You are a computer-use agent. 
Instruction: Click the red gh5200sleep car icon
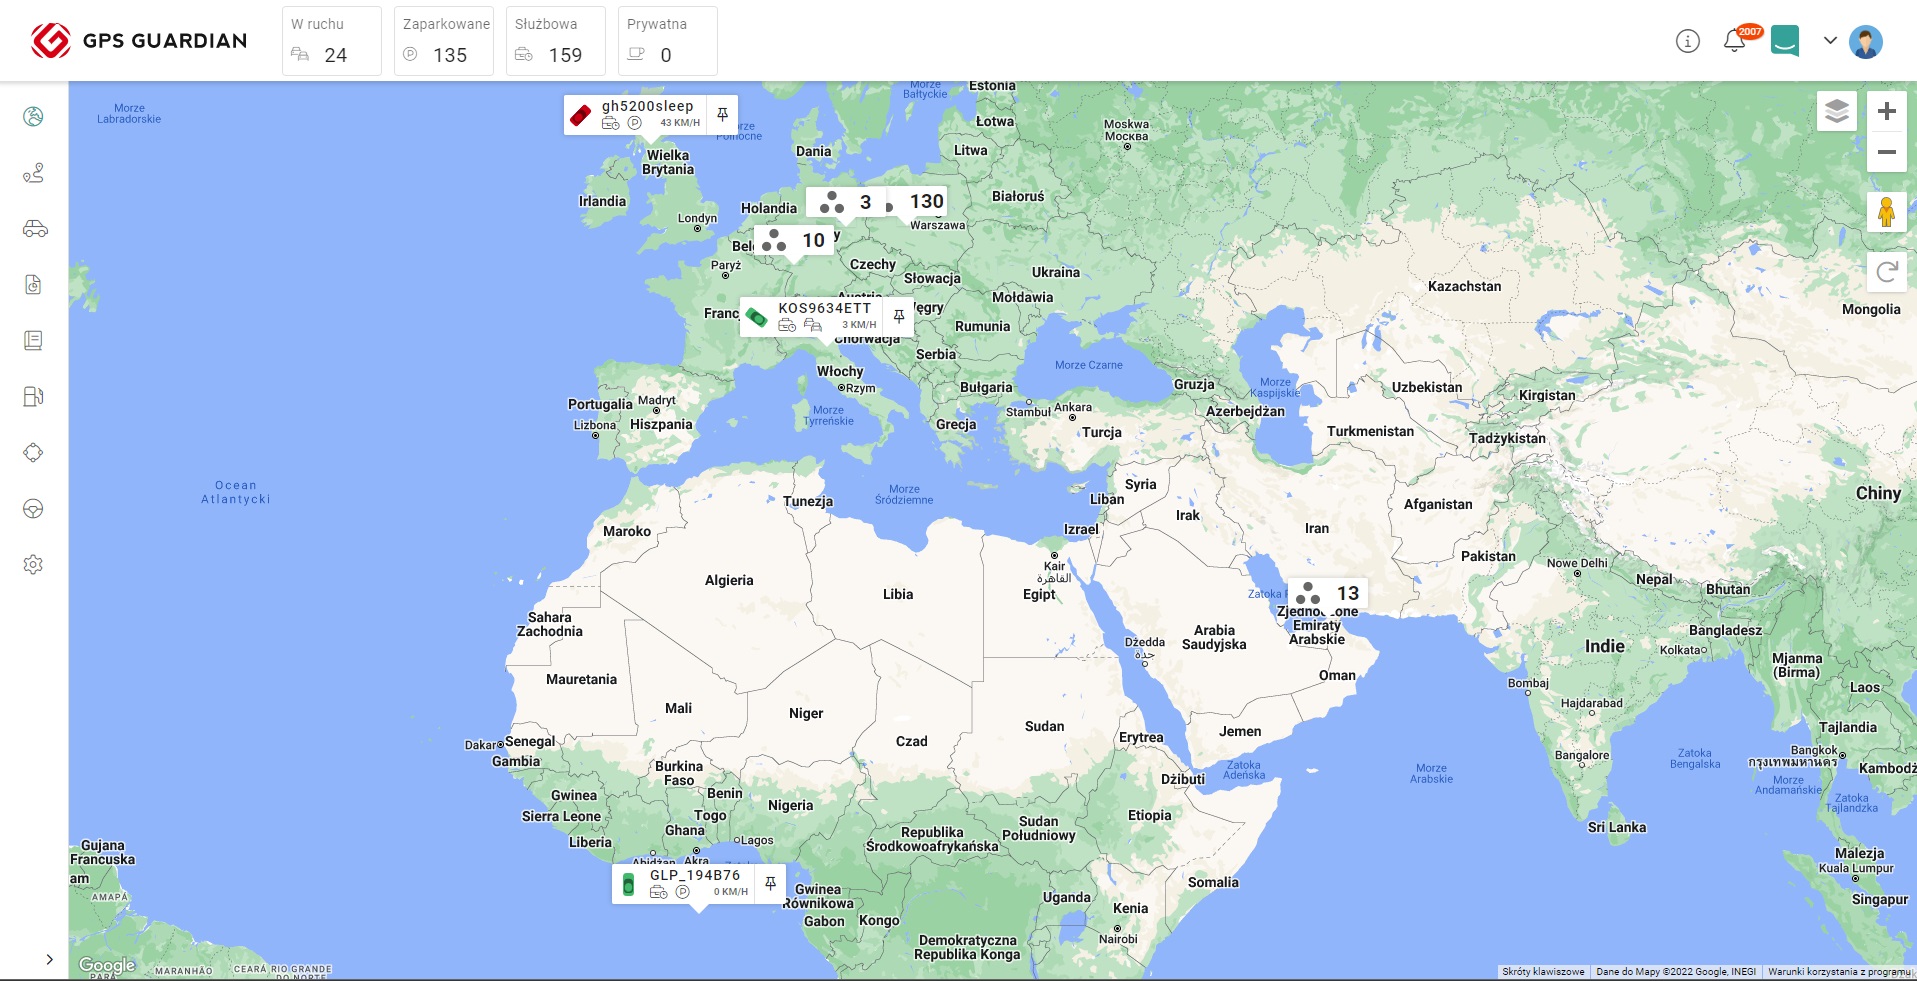click(x=581, y=116)
